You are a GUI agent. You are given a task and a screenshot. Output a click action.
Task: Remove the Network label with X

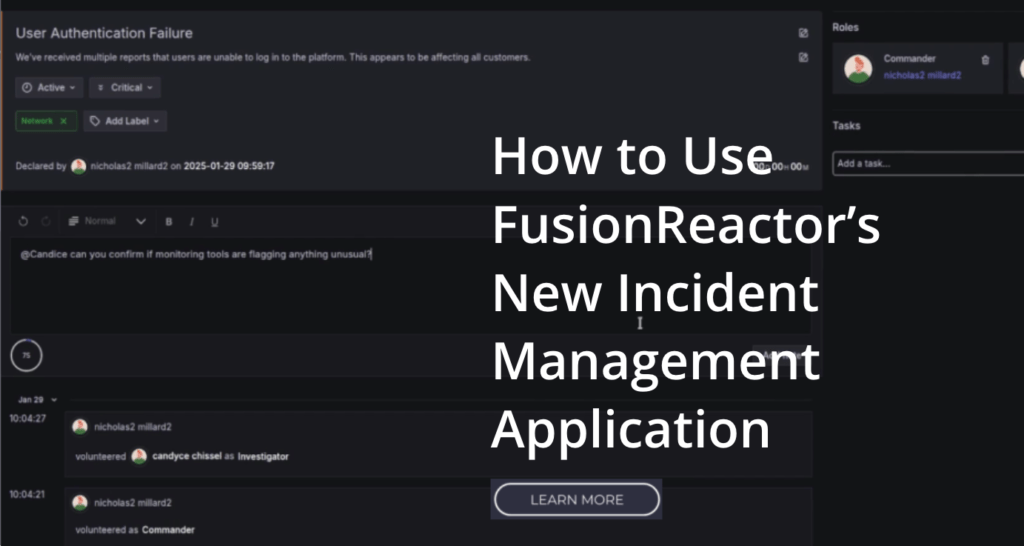coord(63,121)
